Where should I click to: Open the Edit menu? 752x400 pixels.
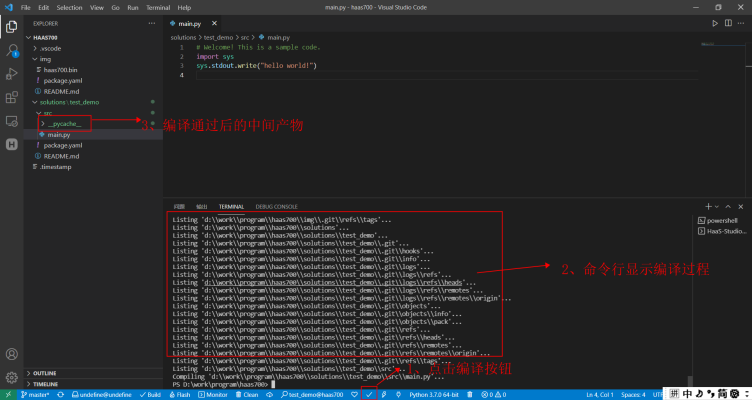(44, 7)
